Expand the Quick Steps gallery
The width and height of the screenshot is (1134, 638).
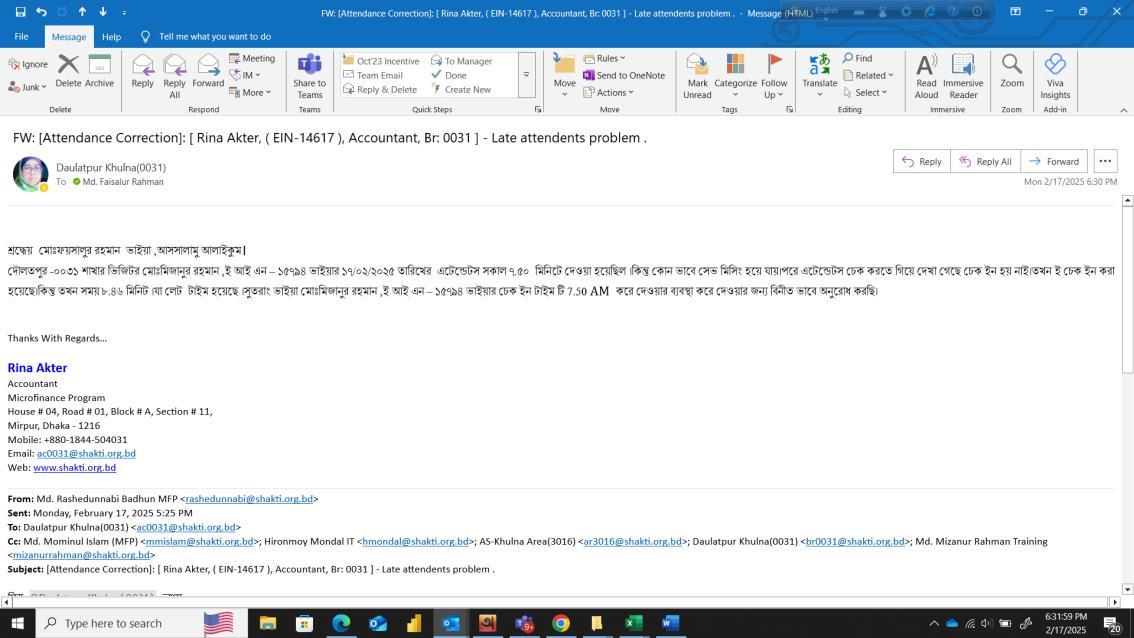coord(526,75)
